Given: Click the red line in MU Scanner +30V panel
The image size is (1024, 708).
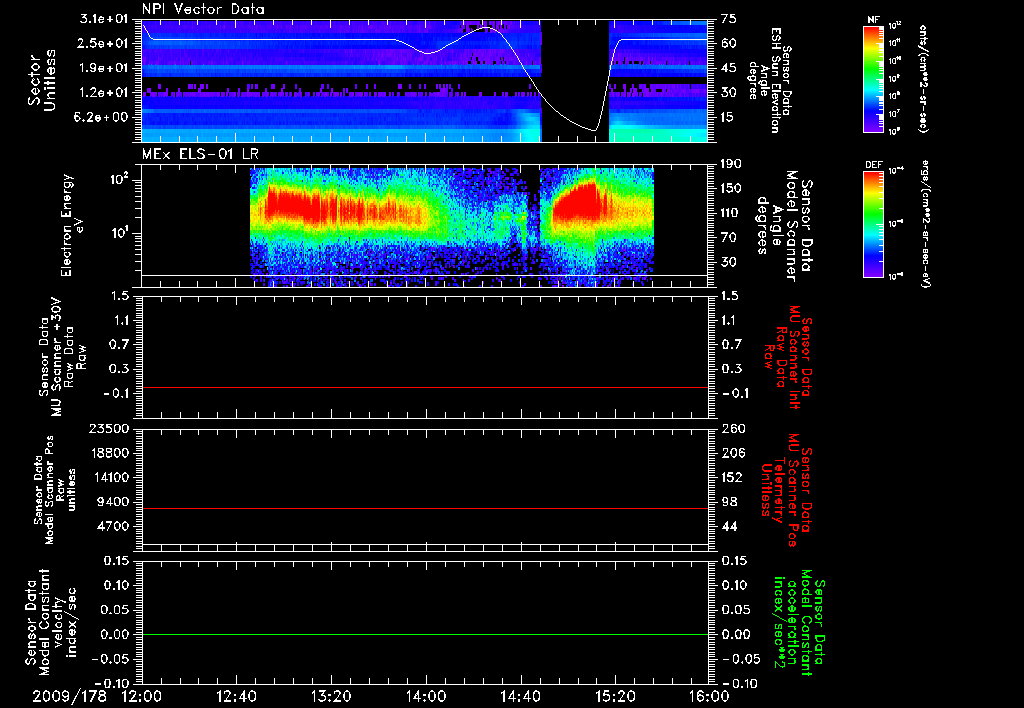Looking at the screenshot, I should point(424,387).
